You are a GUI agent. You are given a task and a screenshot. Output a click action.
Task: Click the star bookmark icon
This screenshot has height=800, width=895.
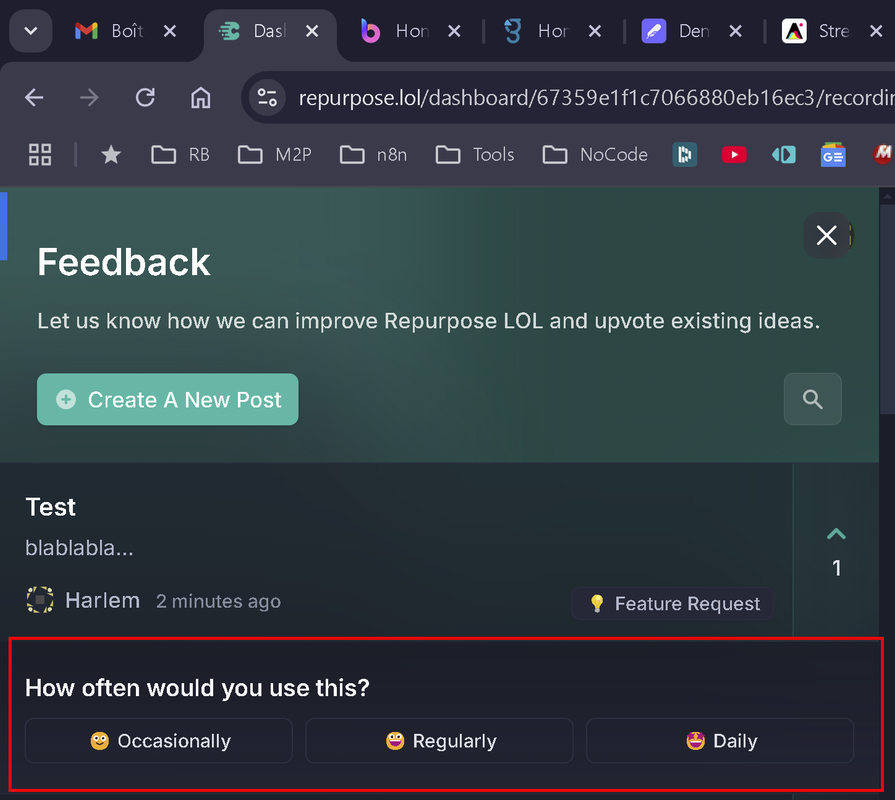pos(111,155)
